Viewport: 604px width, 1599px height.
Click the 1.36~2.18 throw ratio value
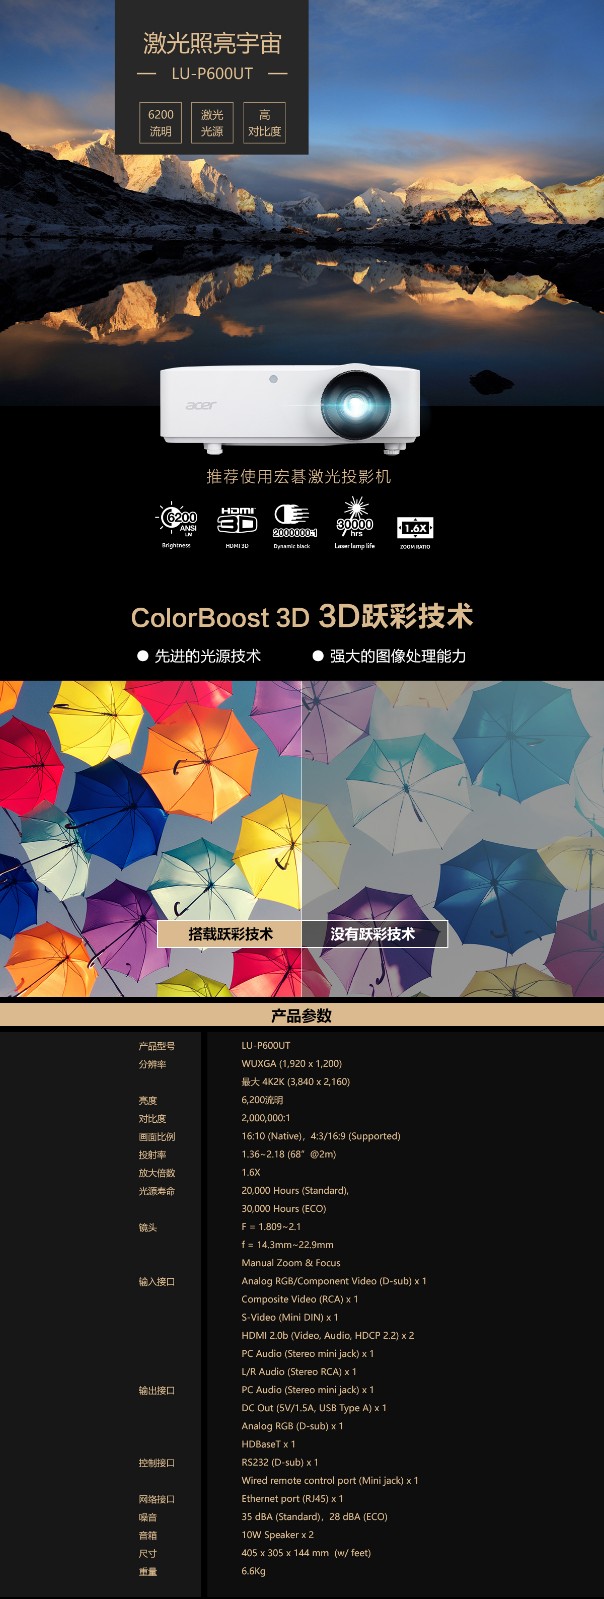click(289, 1154)
